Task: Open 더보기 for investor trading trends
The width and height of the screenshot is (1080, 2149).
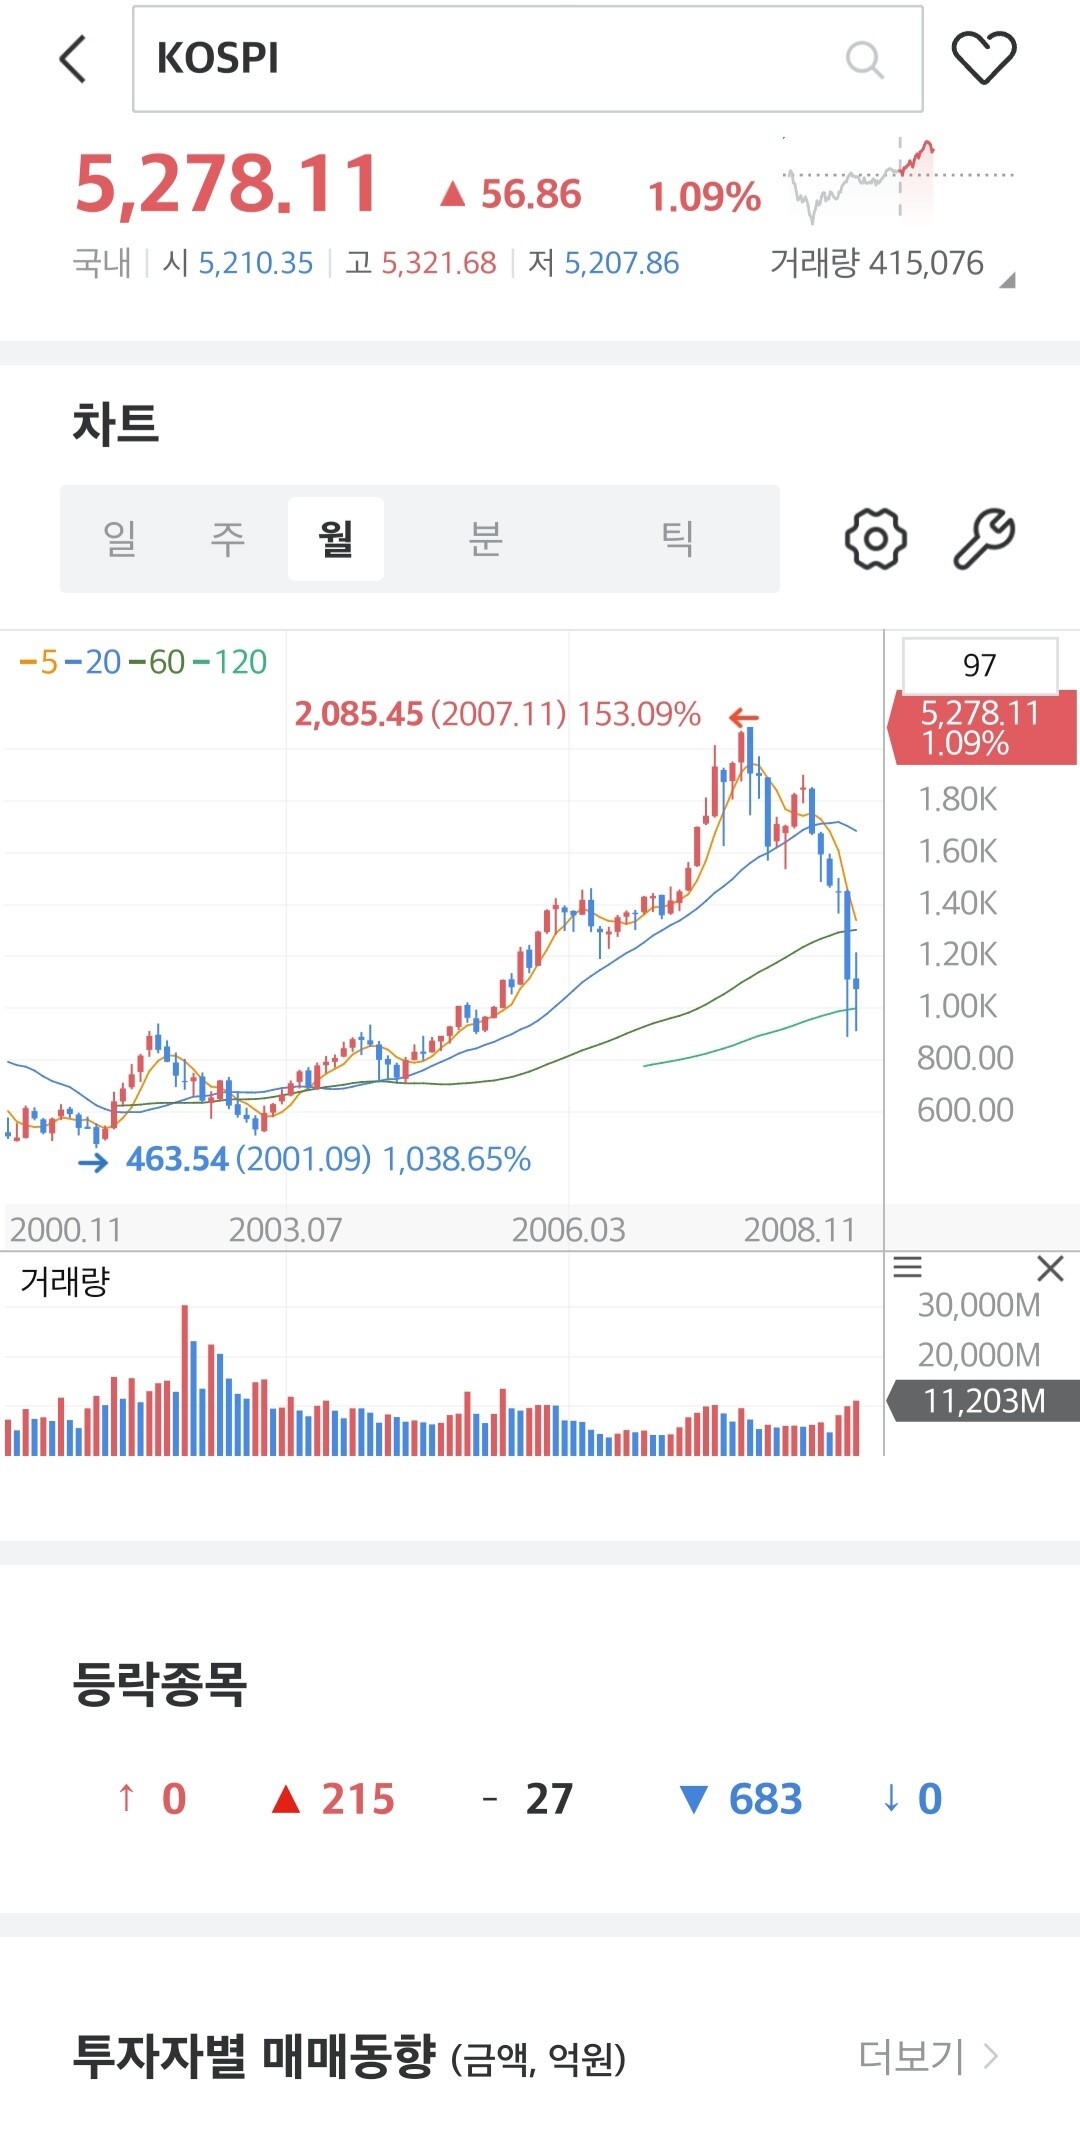Action: [x=928, y=2056]
